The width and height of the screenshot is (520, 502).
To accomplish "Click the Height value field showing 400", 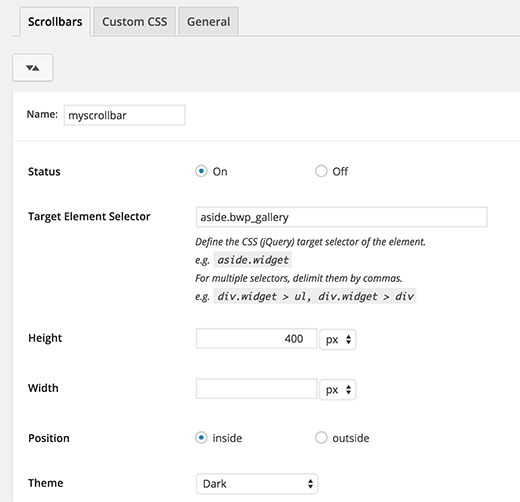I will click(257, 339).
